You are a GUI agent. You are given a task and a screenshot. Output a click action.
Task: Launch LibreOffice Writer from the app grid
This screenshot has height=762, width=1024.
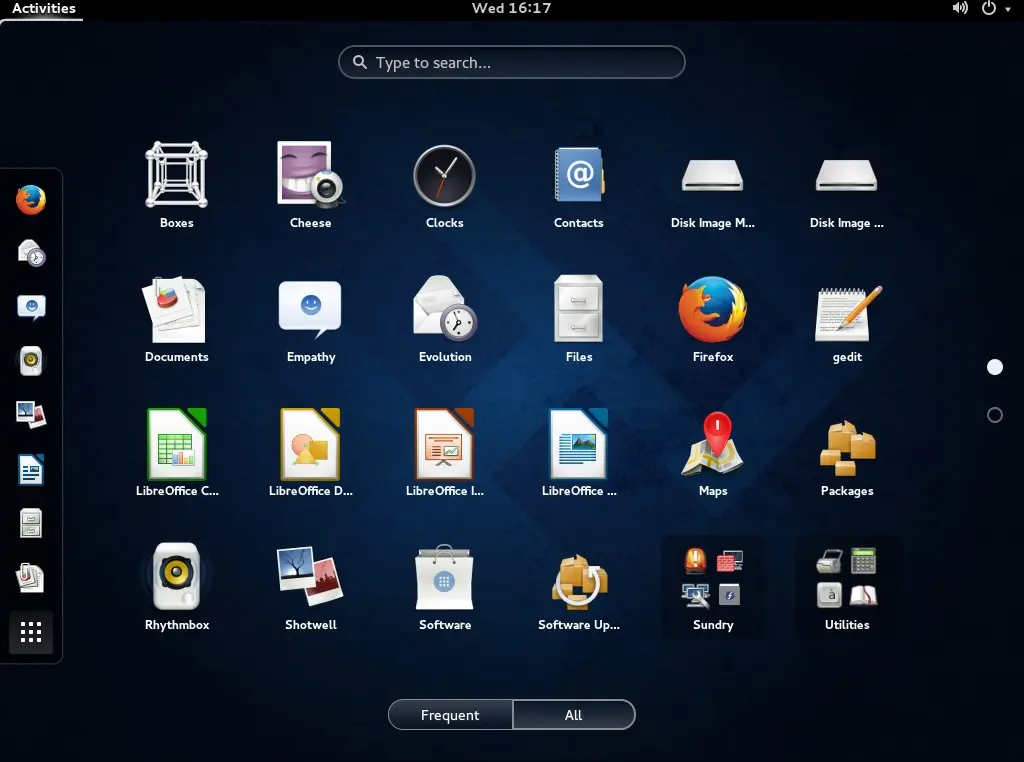point(579,454)
